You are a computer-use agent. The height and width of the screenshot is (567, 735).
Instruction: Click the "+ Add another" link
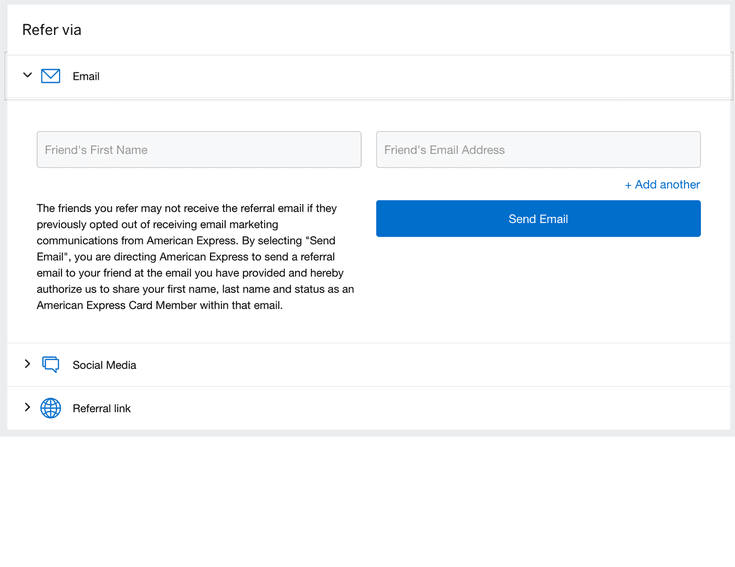coord(662,185)
